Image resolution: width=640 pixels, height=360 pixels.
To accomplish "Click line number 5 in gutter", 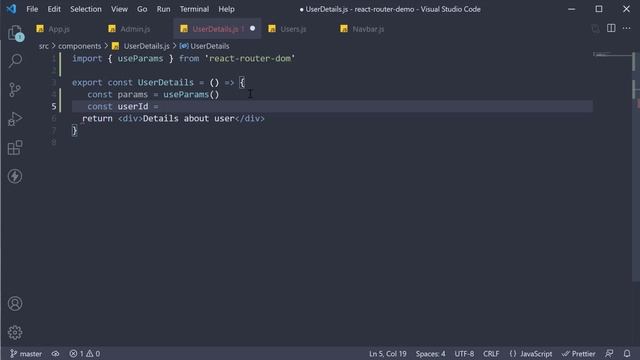I will point(53,107).
